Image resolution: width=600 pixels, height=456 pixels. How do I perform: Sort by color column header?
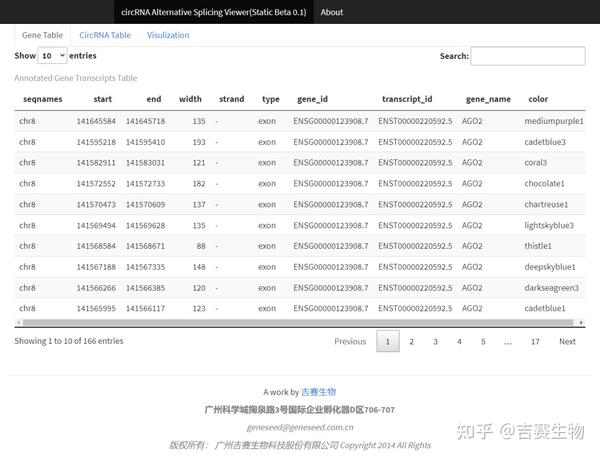(538, 99)
